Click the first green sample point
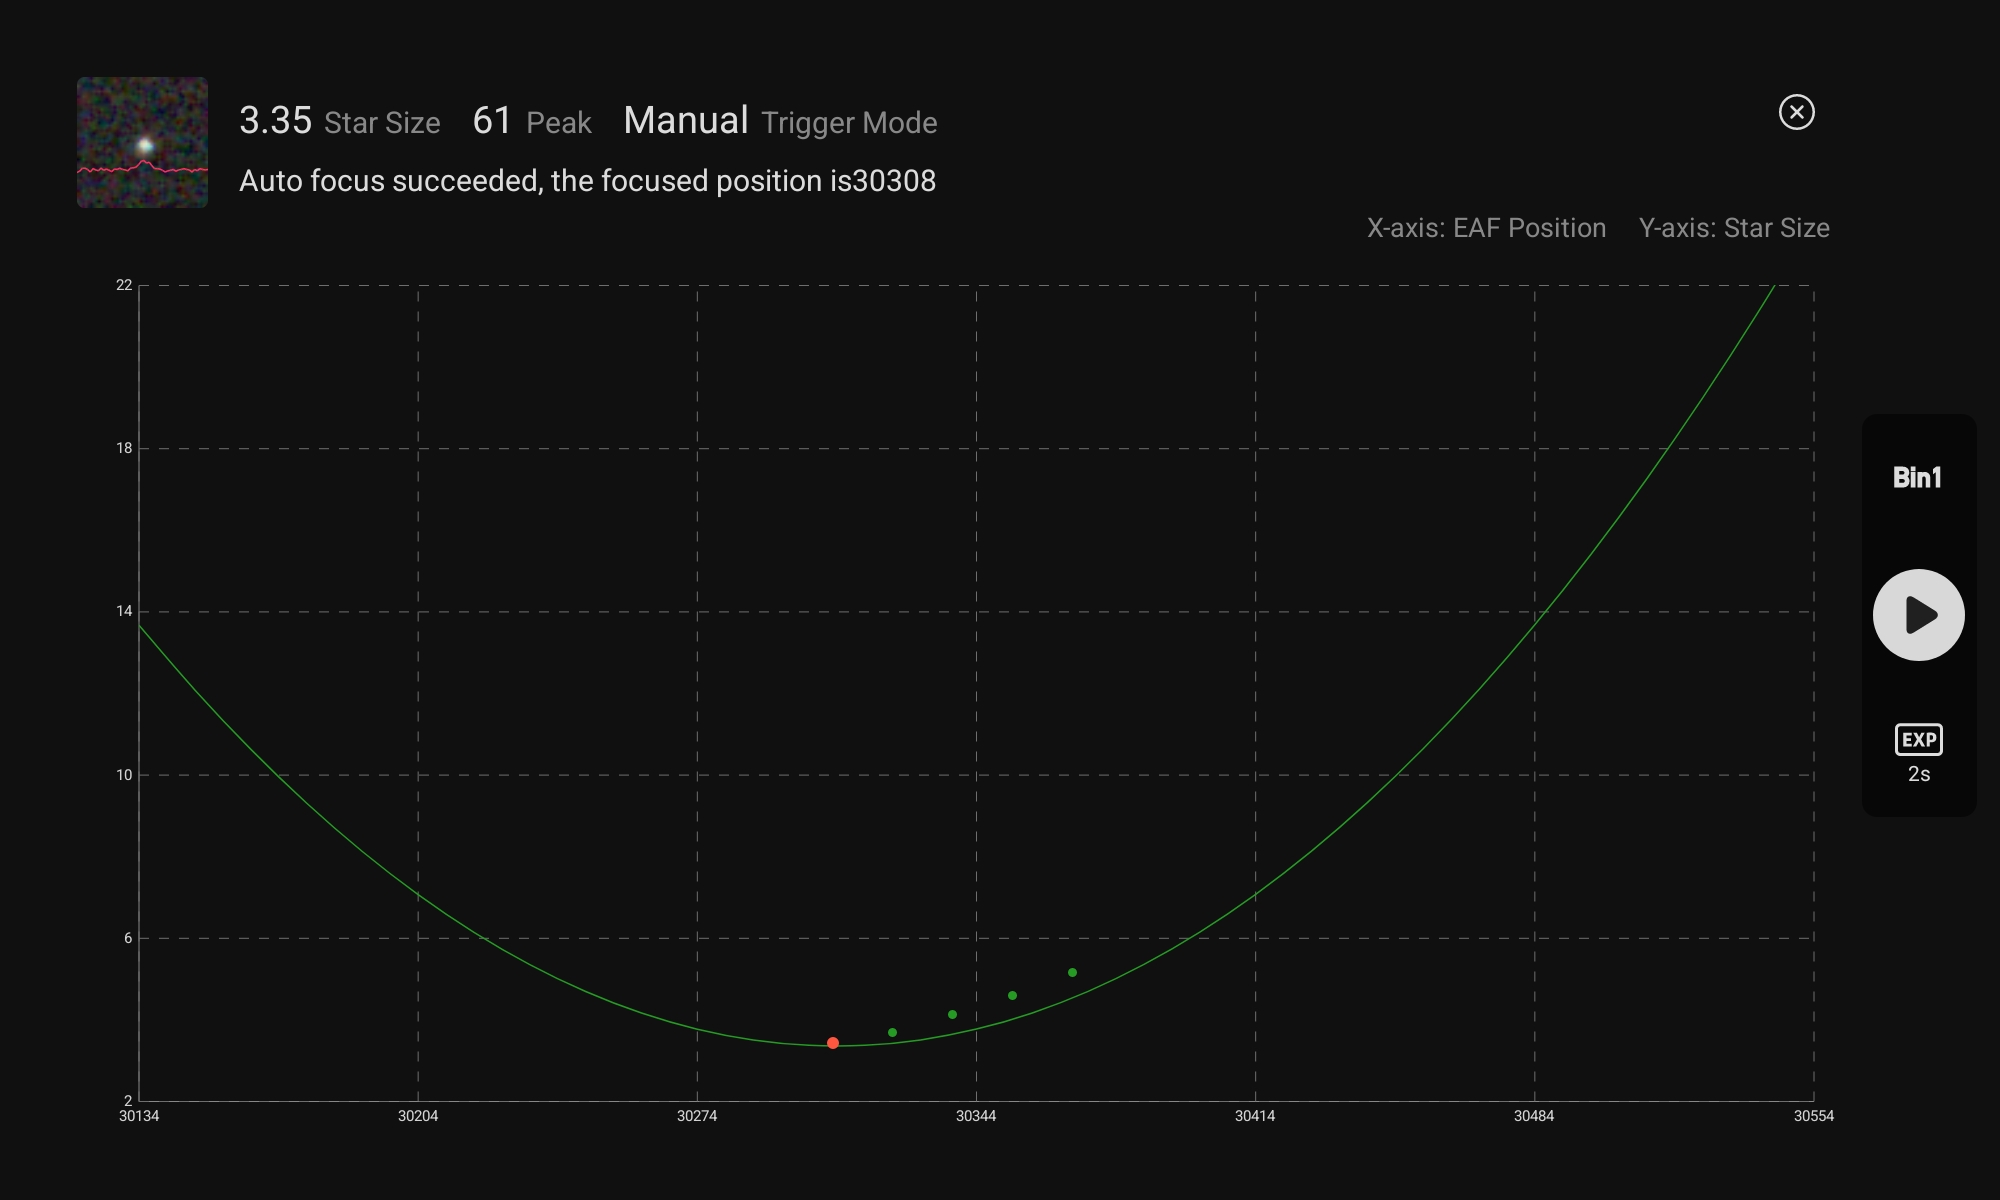The height and width of the screenshot is (1200, 2000). 892,1032
